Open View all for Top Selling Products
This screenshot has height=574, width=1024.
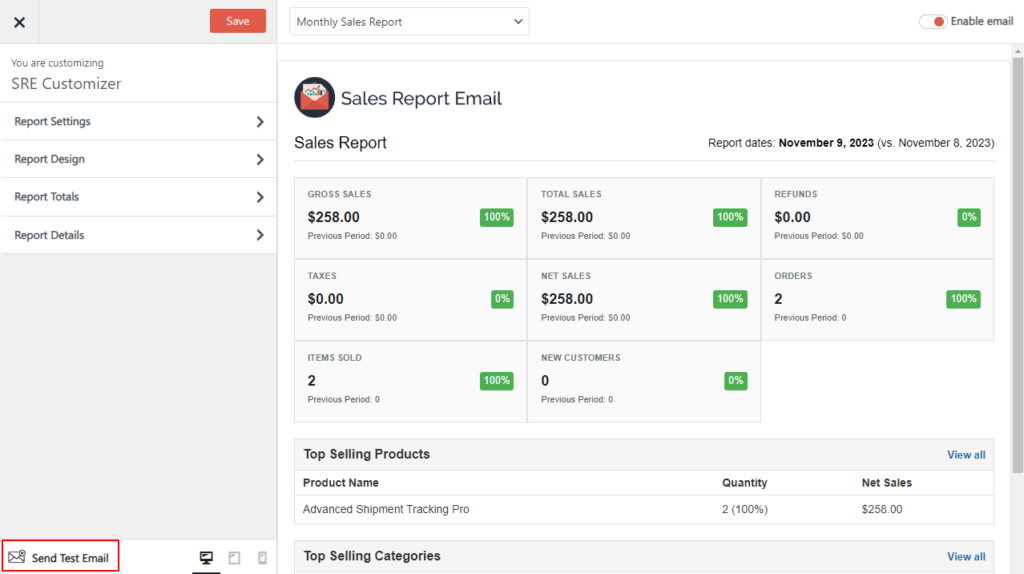tap(966, 455)
